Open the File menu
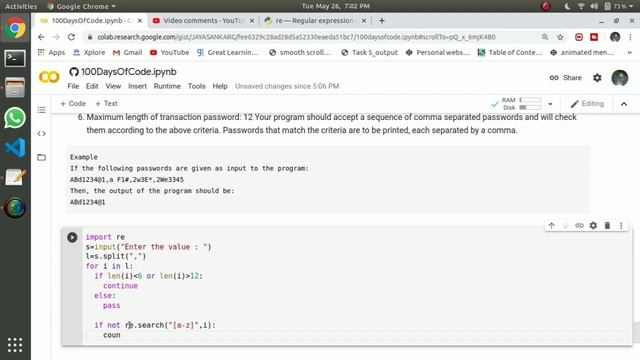This screenshot has width=640, height=360. (73, 86)
